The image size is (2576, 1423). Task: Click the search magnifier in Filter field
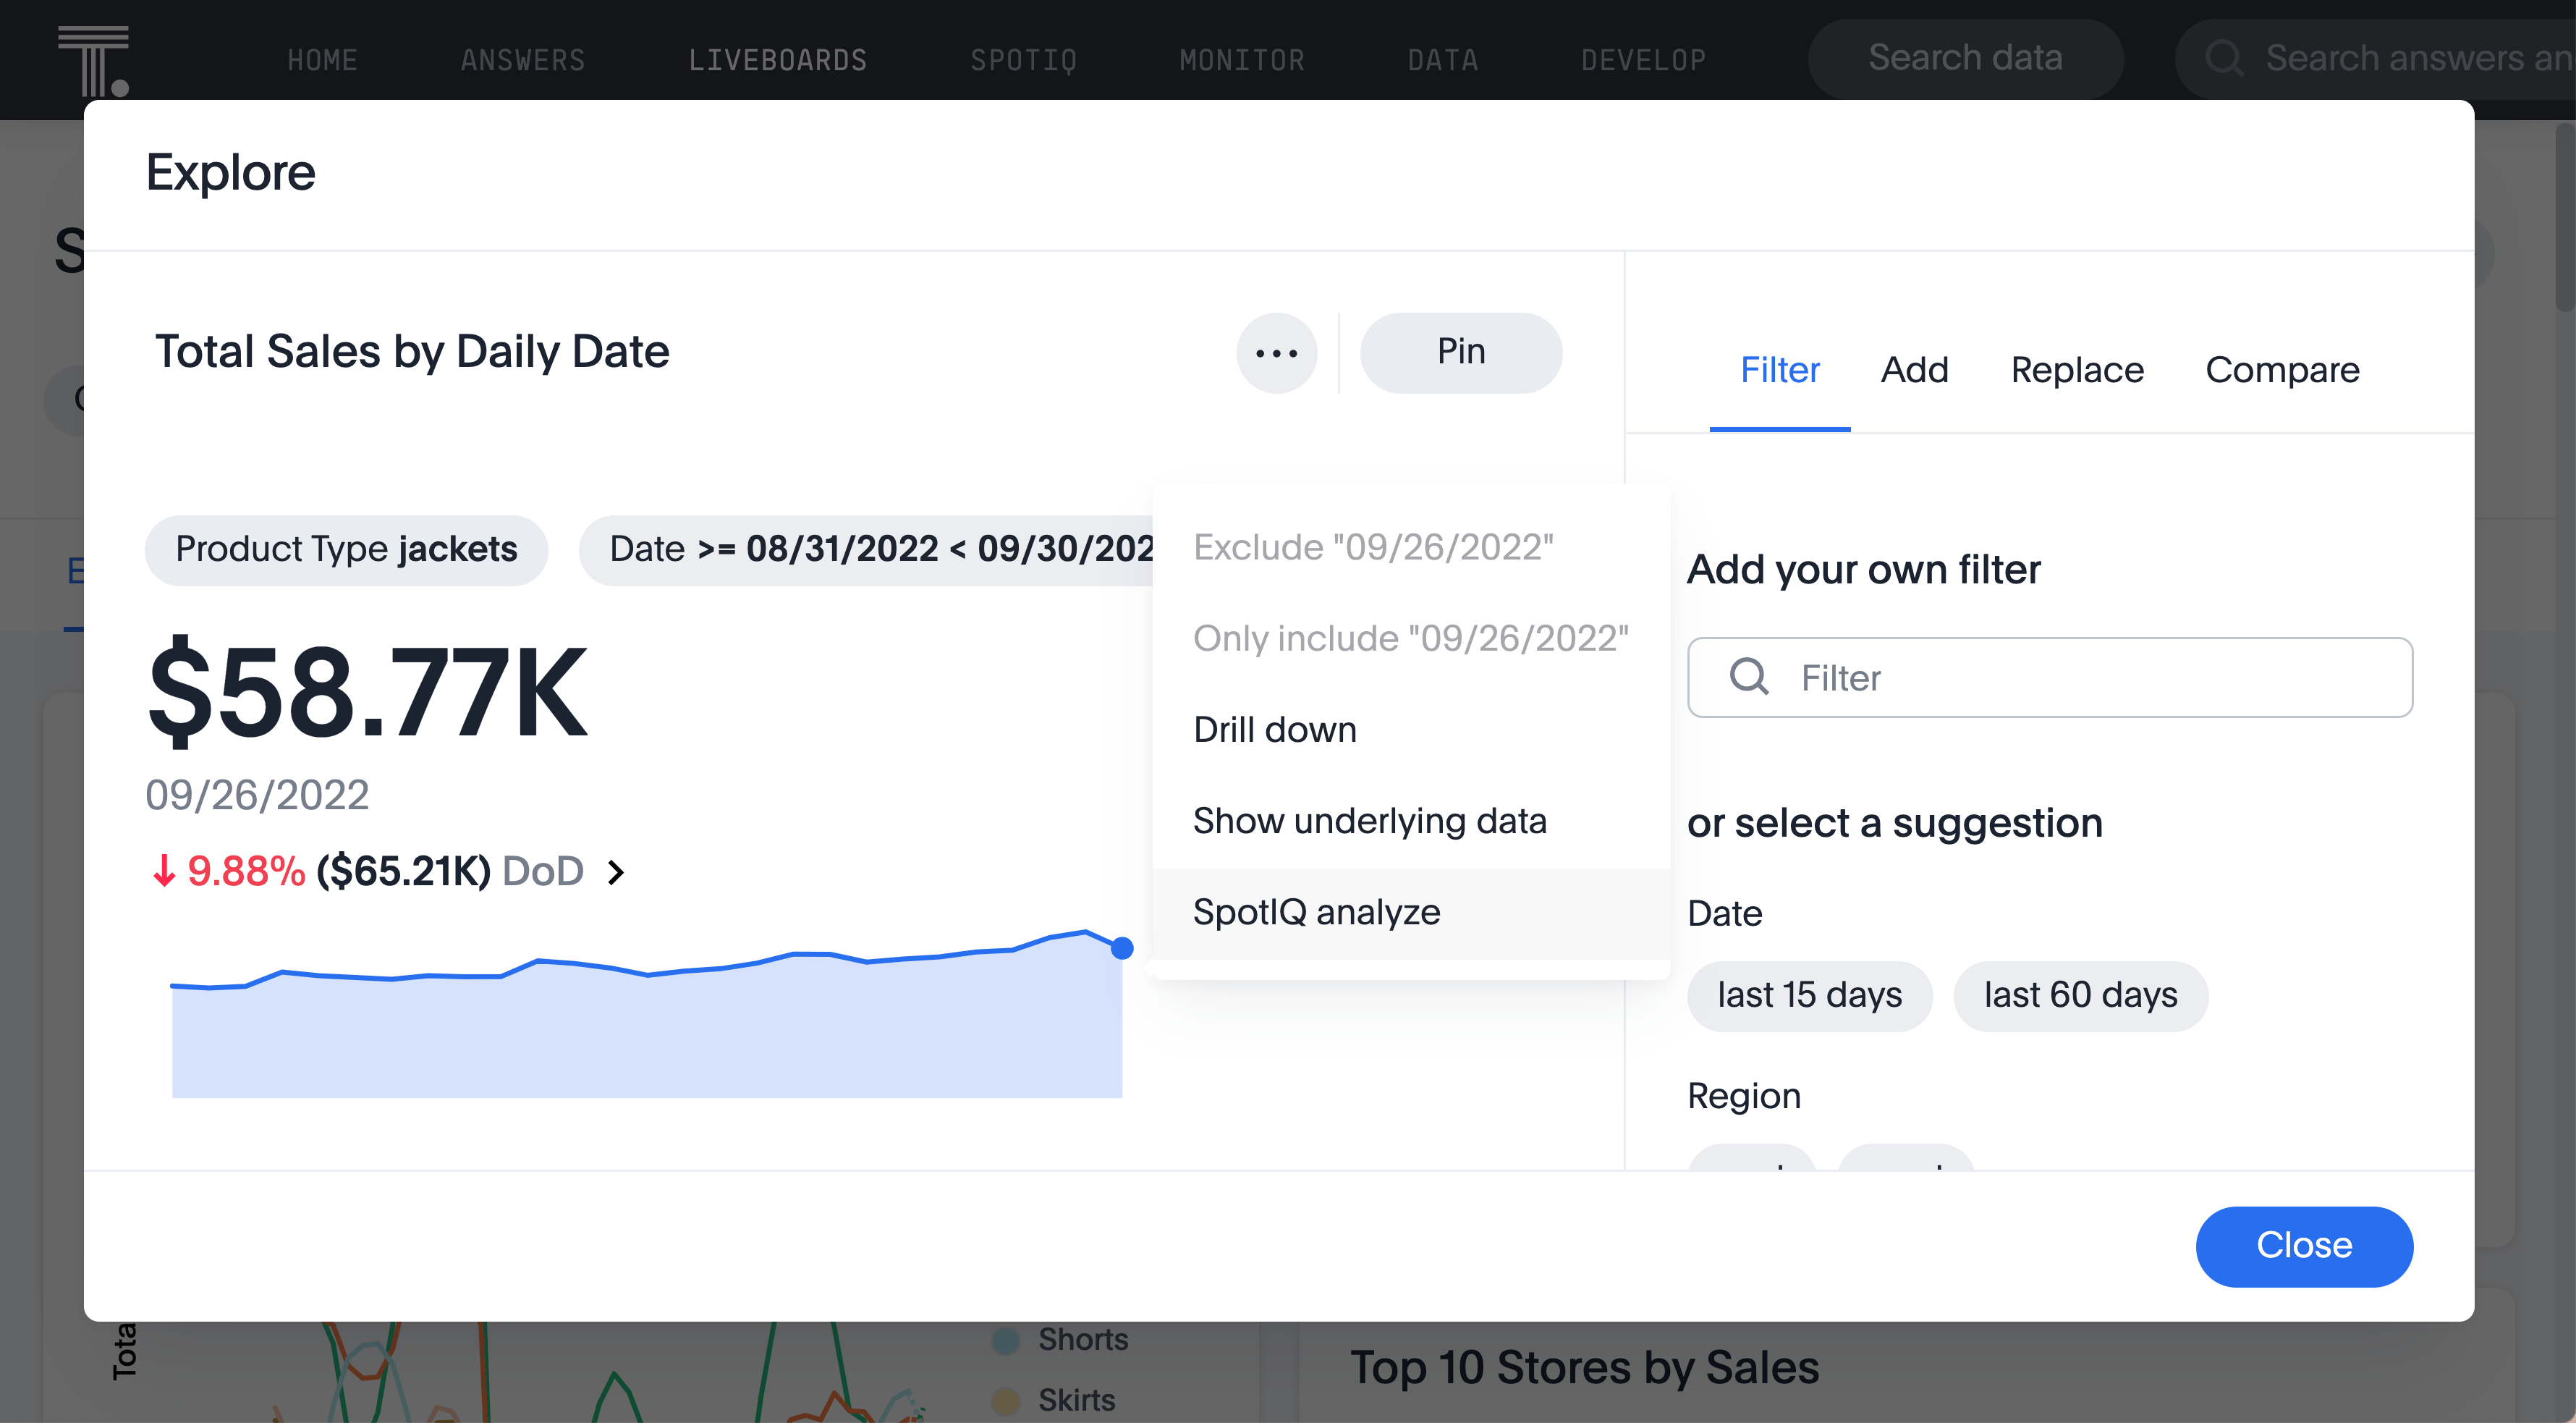pos(1749,677)
